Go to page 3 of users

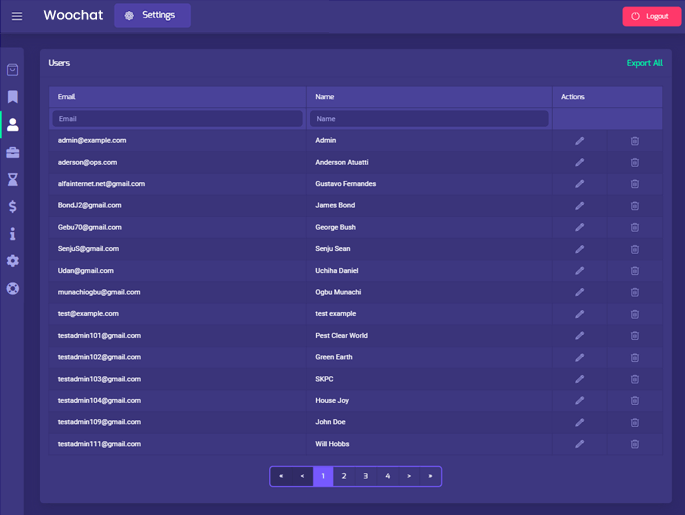pyautogui.click(x=366, y=476)
